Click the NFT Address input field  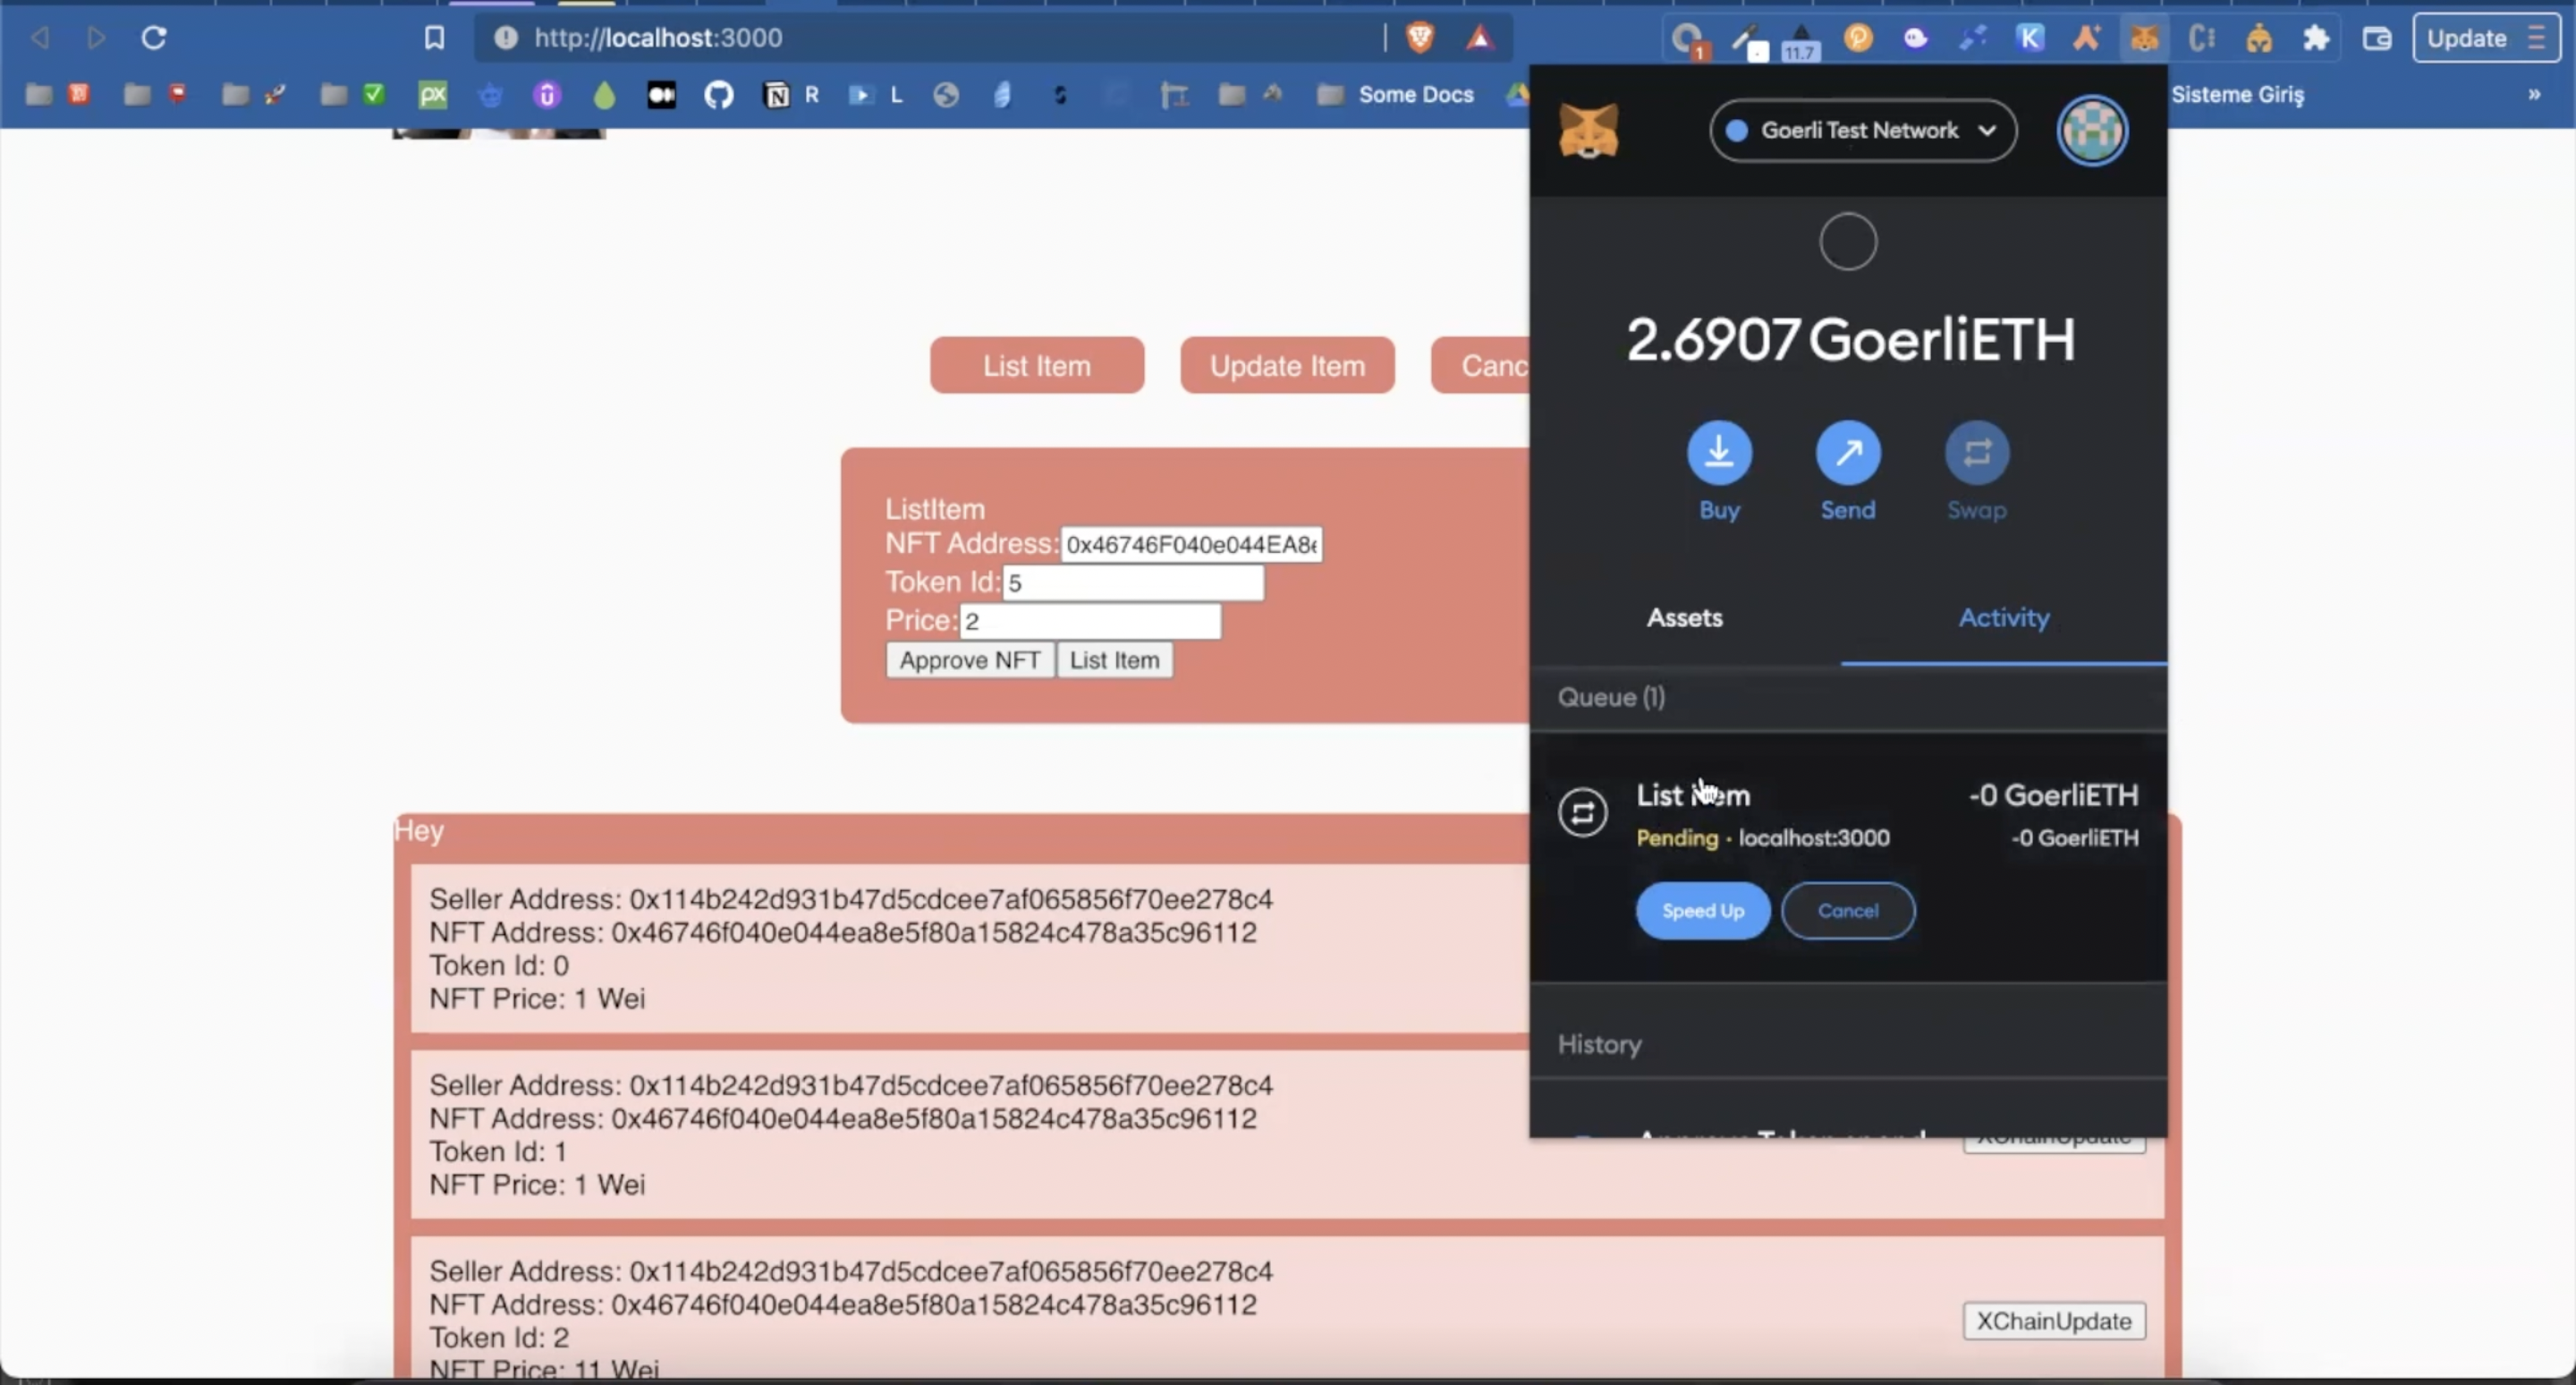pyautogui.click(x=1193, y=544)
